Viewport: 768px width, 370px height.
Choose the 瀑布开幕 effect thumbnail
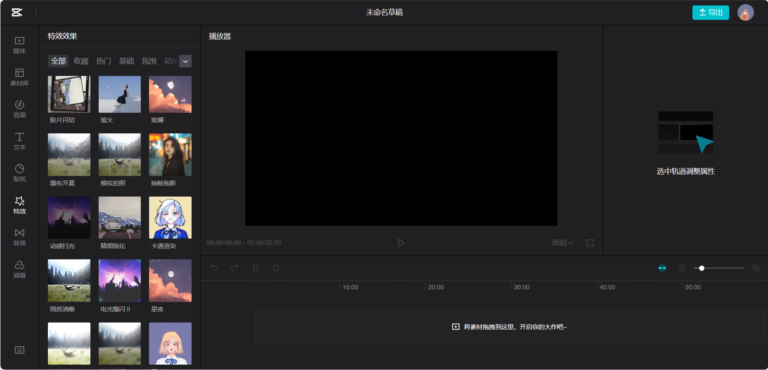tap(69, 155)
